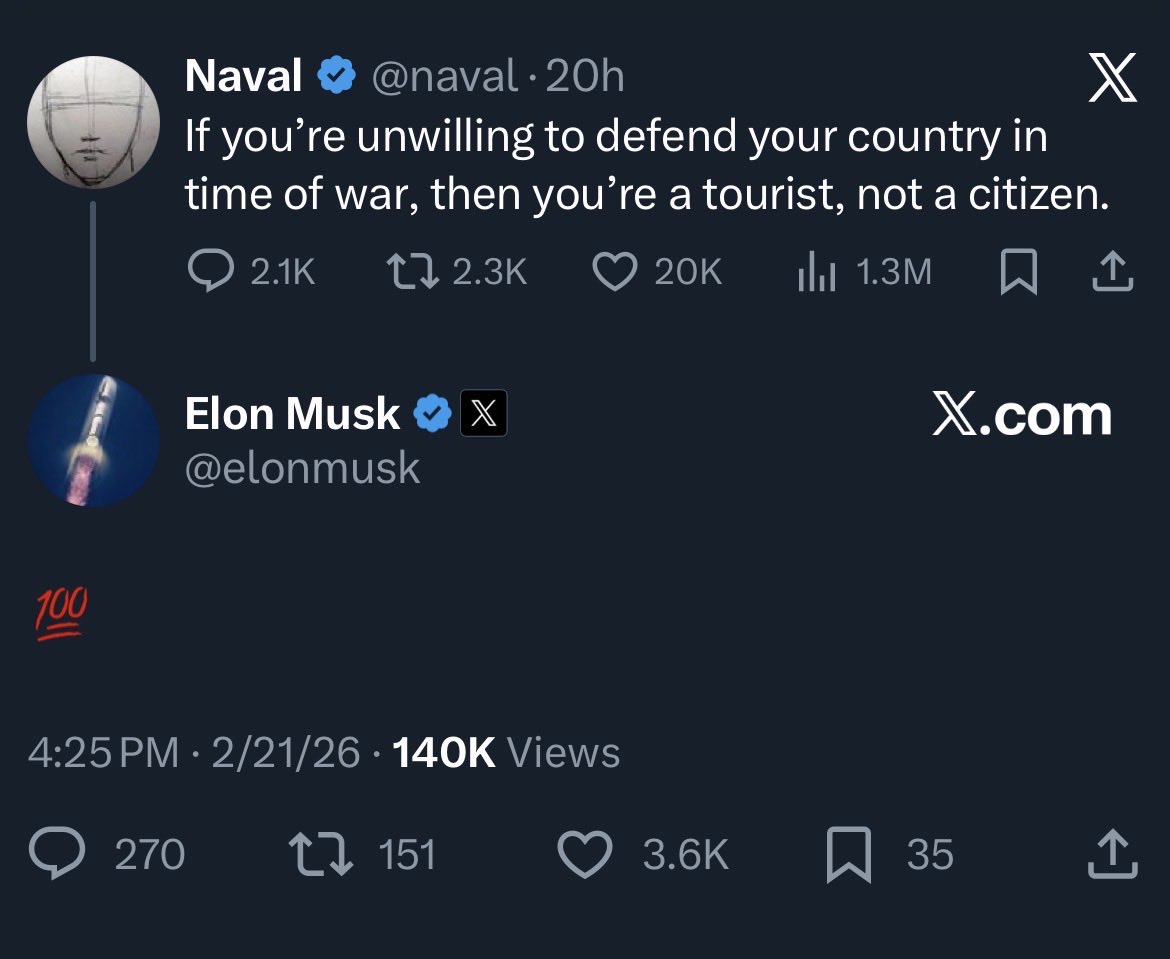Click the X logo in top corner
The width and height of the screenshot is (1170, 959).
click(1111, 79)
